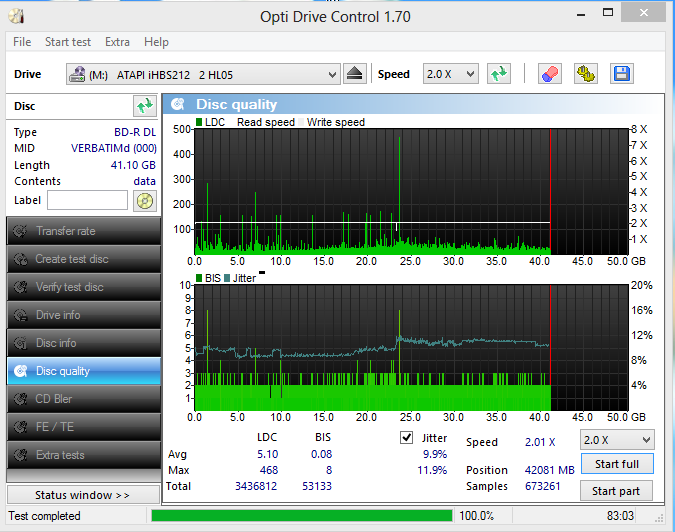The image size is (675, 532).
Task: Open the Speed dropdown in the toolbar
Action: point(451,75)
